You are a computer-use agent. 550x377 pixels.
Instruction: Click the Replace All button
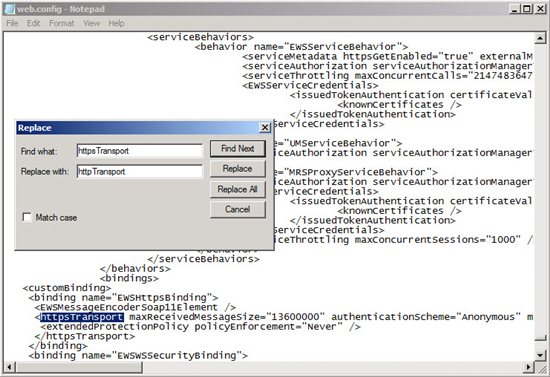pyautogui.click(x=237, y=189)
